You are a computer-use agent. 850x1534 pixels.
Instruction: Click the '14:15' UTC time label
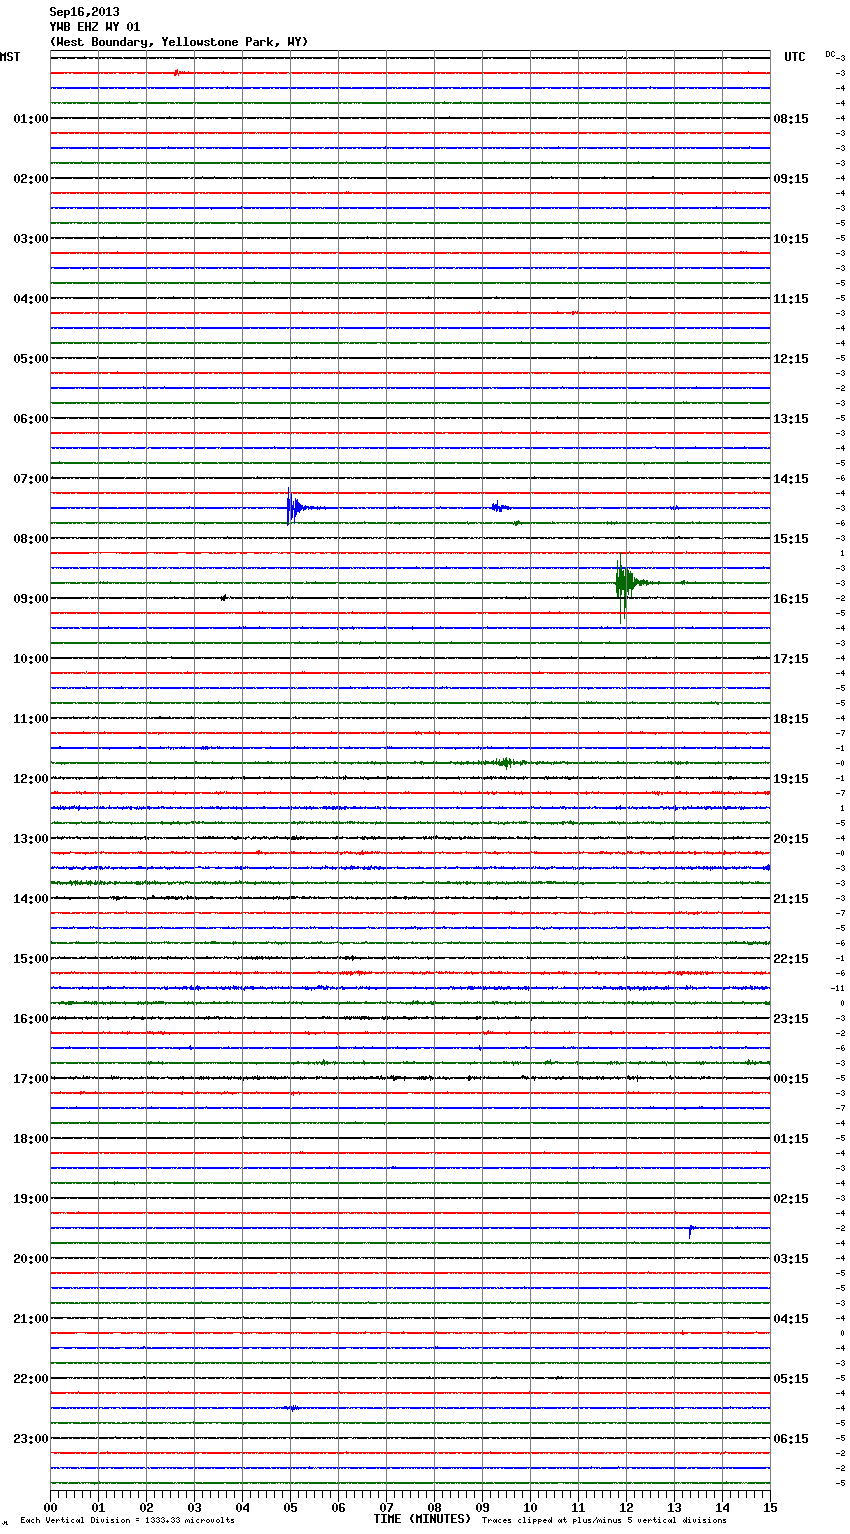791,479
